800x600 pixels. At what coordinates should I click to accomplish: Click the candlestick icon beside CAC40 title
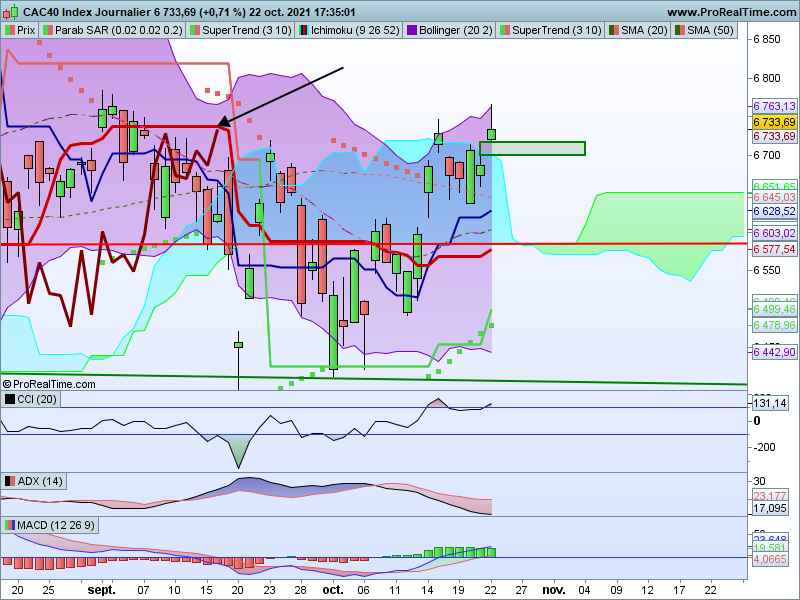click(10, 12)
